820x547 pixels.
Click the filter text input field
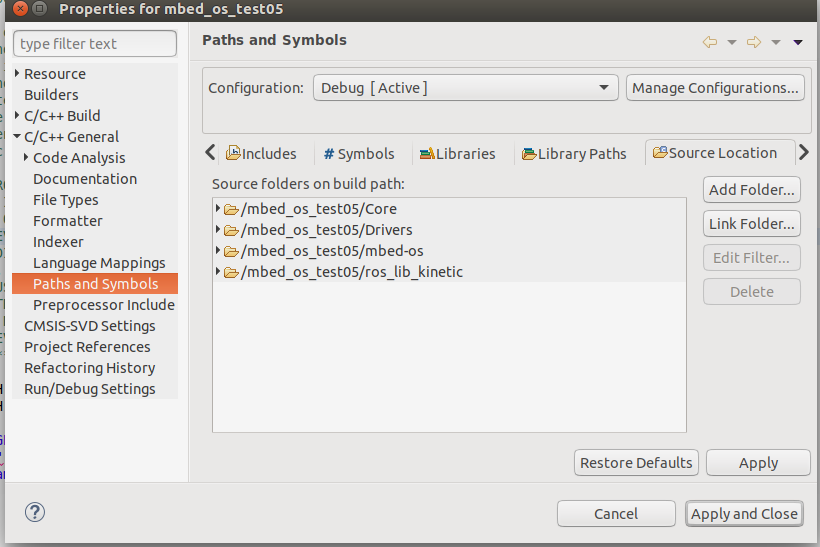[x=95, y=44]
